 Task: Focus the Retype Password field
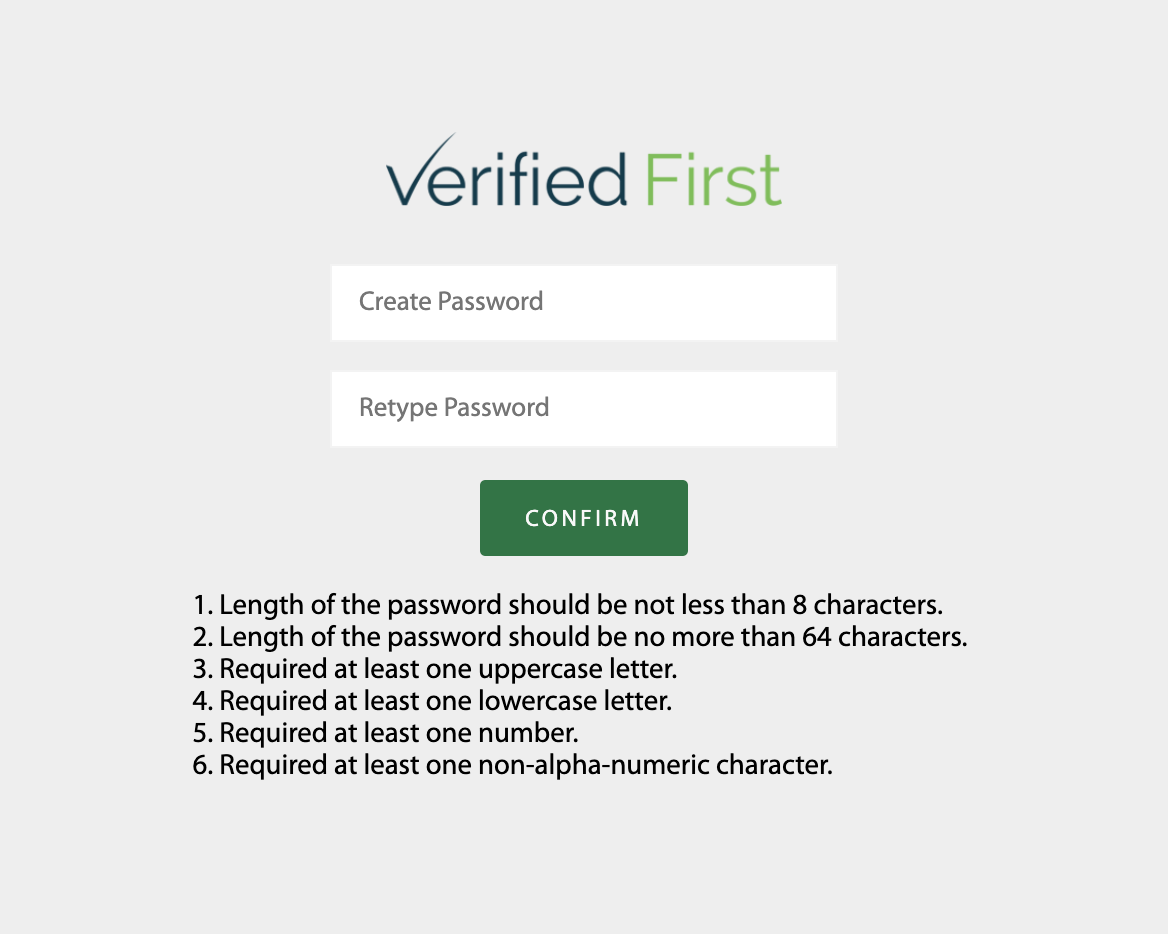[583, 409]
